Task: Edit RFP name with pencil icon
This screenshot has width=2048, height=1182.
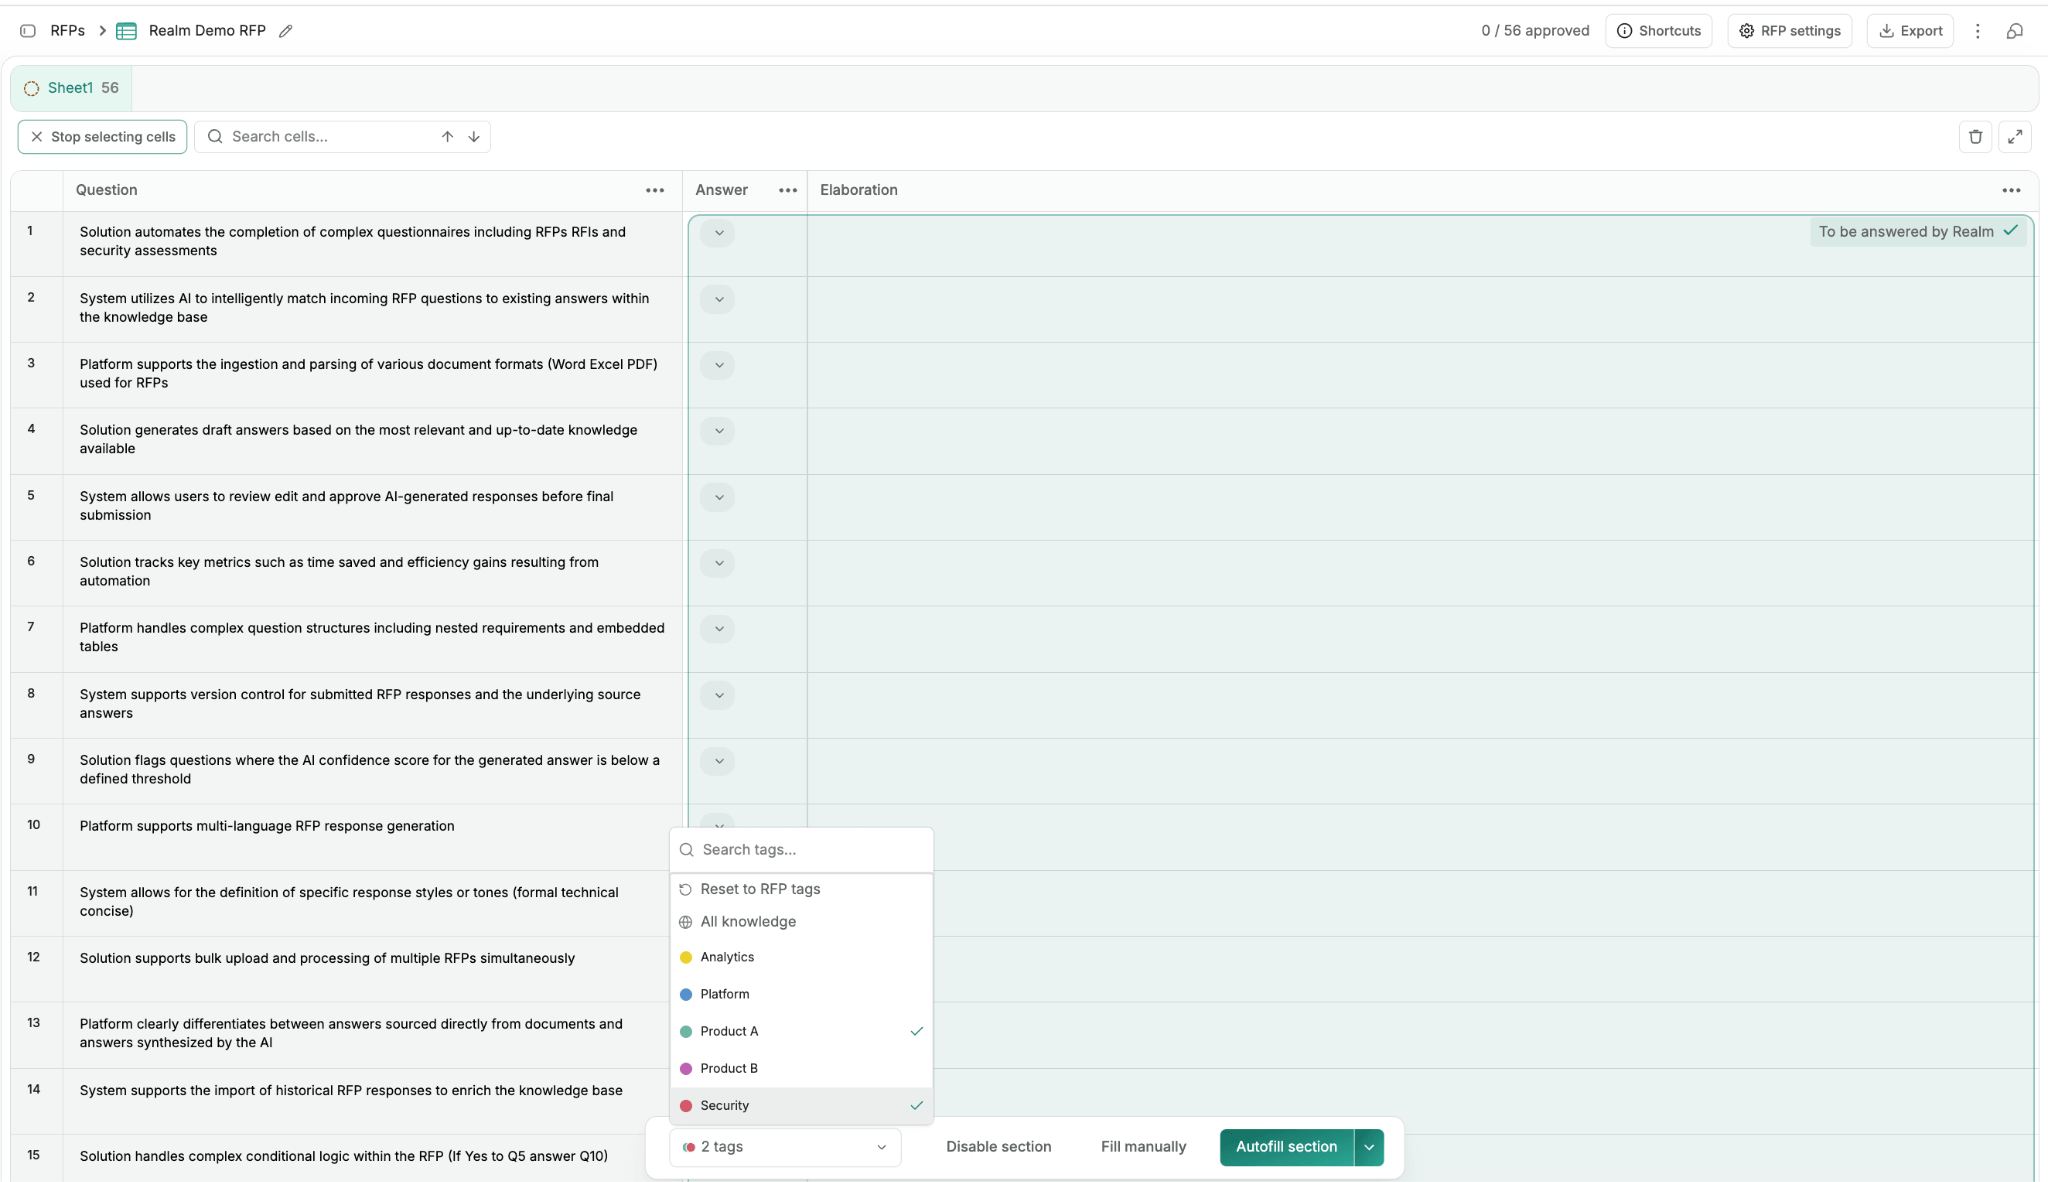Action: point(285,31)
